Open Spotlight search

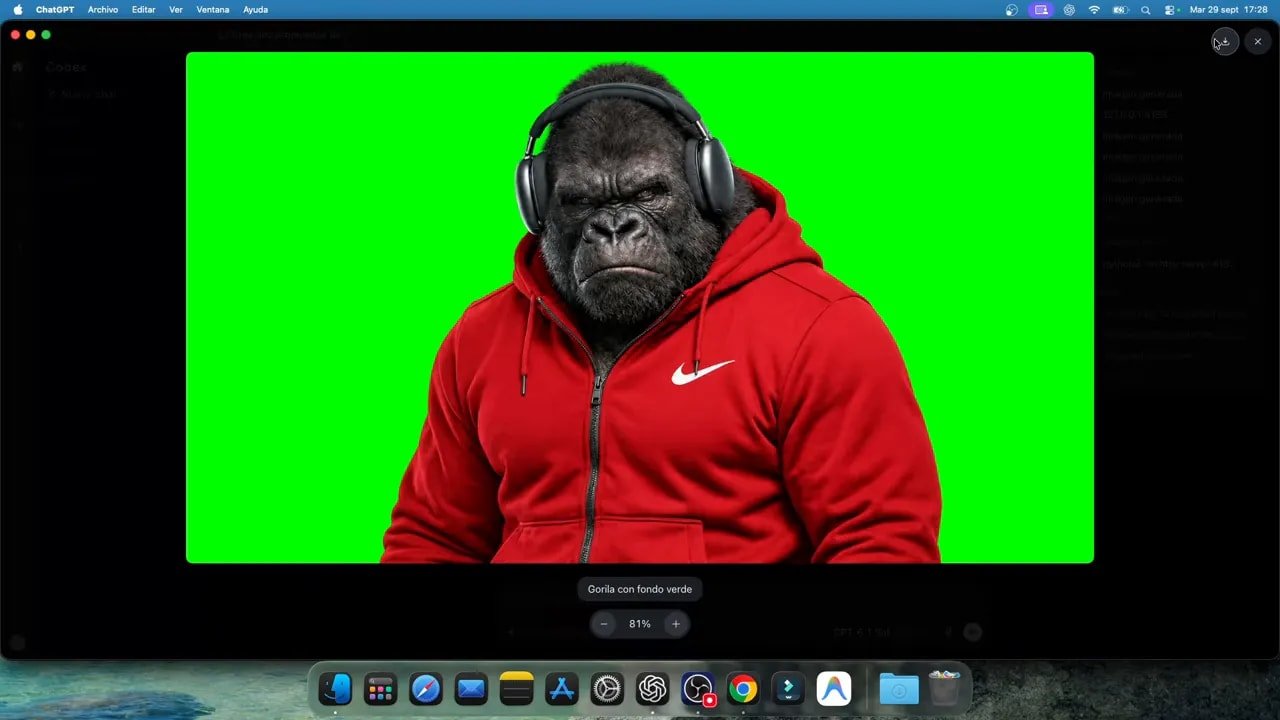(1146, 9)
